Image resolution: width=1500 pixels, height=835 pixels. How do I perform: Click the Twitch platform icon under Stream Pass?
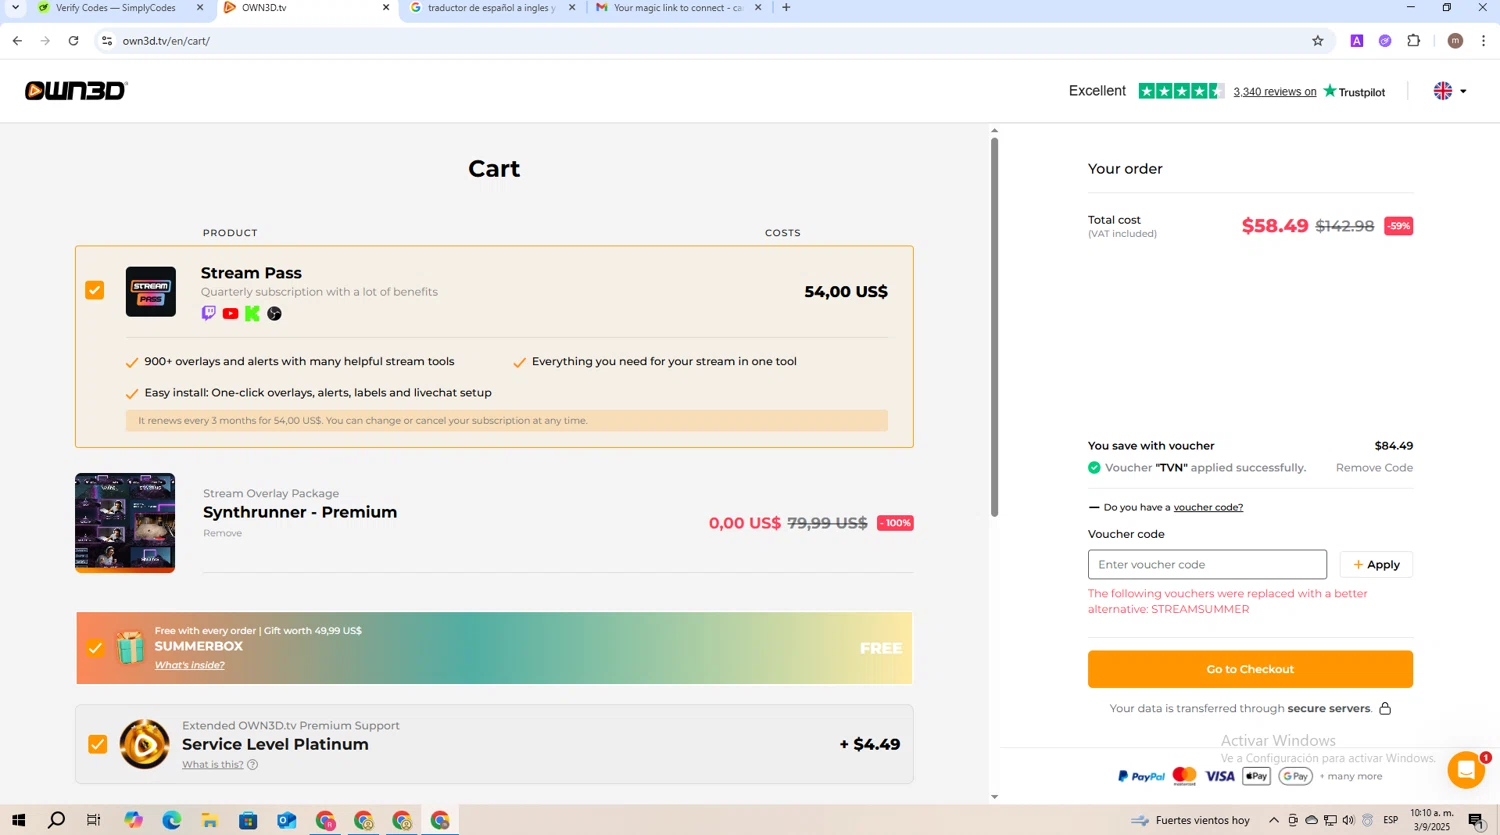pyautogui.click(x=208, y=313)
